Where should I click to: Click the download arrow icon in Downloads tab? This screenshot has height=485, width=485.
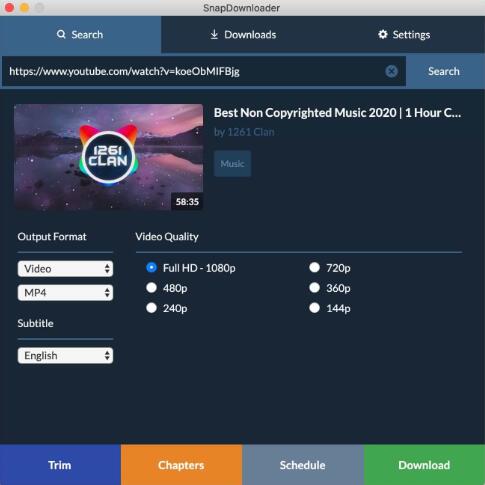214,34
